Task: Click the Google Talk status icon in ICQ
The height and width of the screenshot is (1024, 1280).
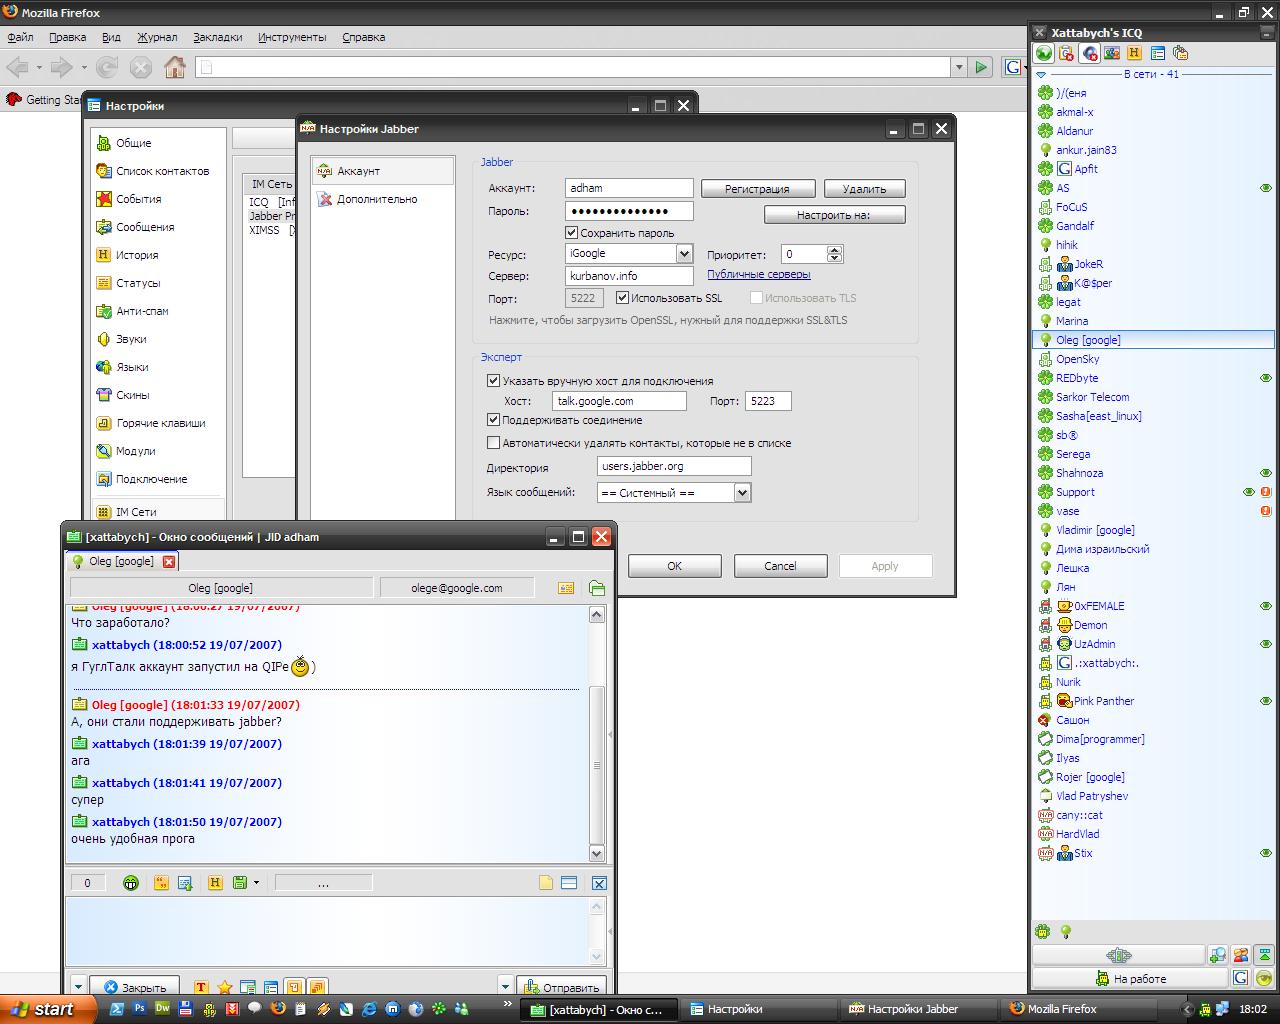Action: coord(1240,978)
